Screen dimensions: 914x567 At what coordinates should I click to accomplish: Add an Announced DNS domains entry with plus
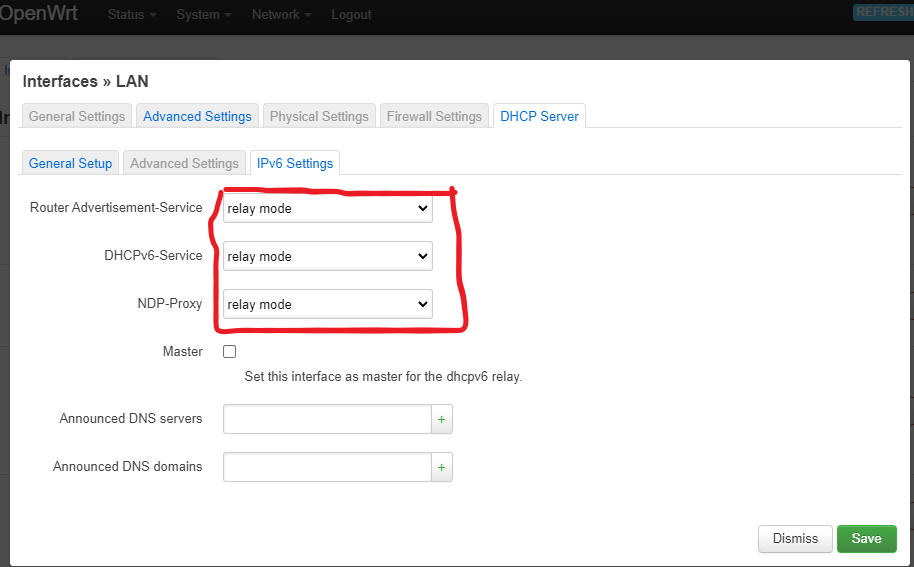click(x=441, y=467)
